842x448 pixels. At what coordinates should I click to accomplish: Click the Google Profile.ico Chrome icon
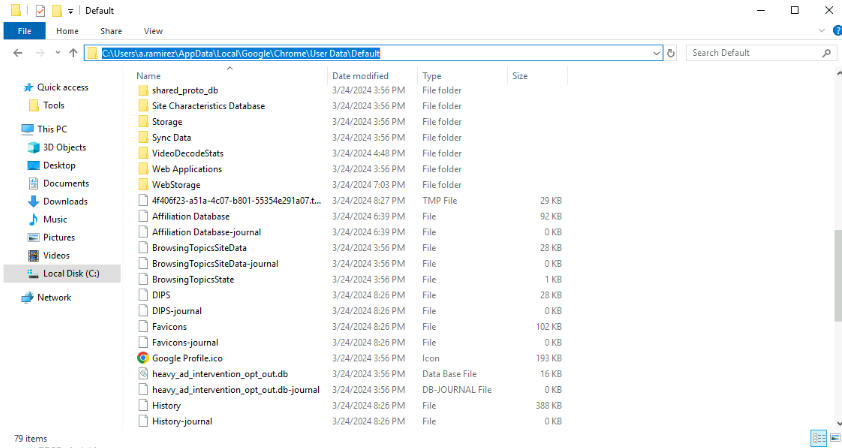coord(143,358)
